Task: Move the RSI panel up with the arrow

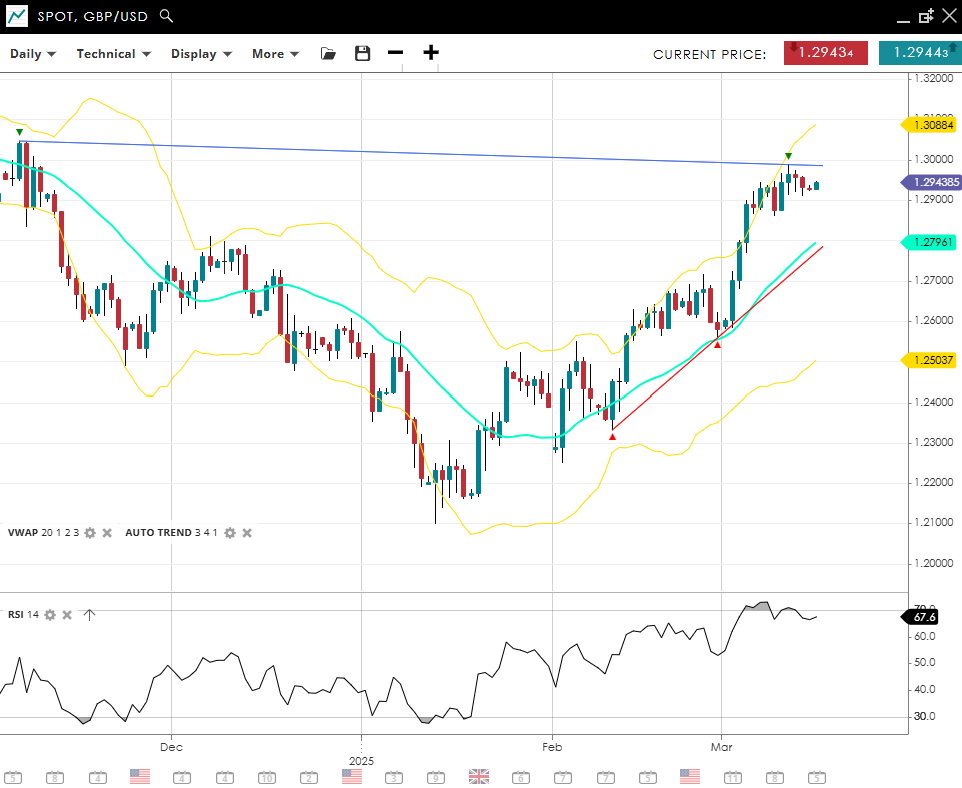Action: tap(89, 615)
